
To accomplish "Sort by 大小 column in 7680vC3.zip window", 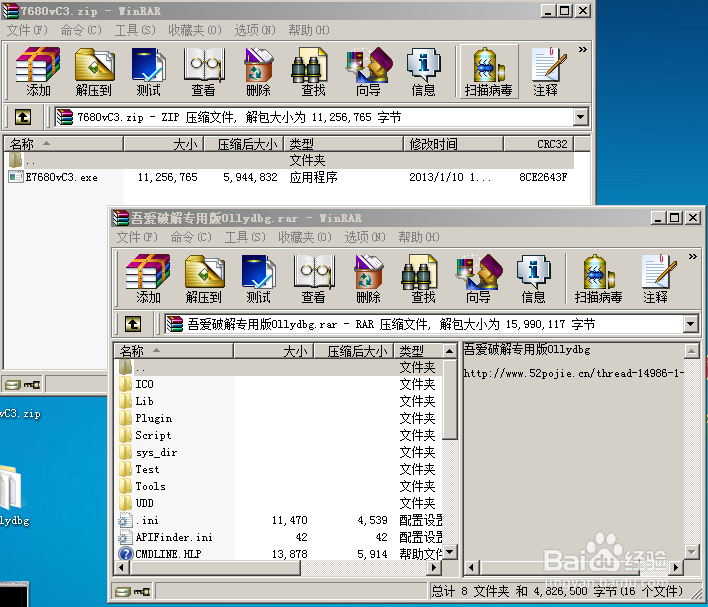I will click(163, 144).
